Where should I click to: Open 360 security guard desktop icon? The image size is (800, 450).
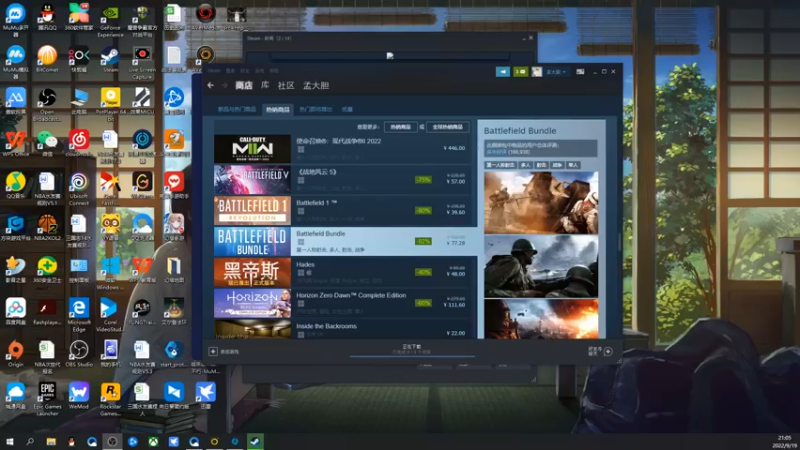click(x=47, y=269)
